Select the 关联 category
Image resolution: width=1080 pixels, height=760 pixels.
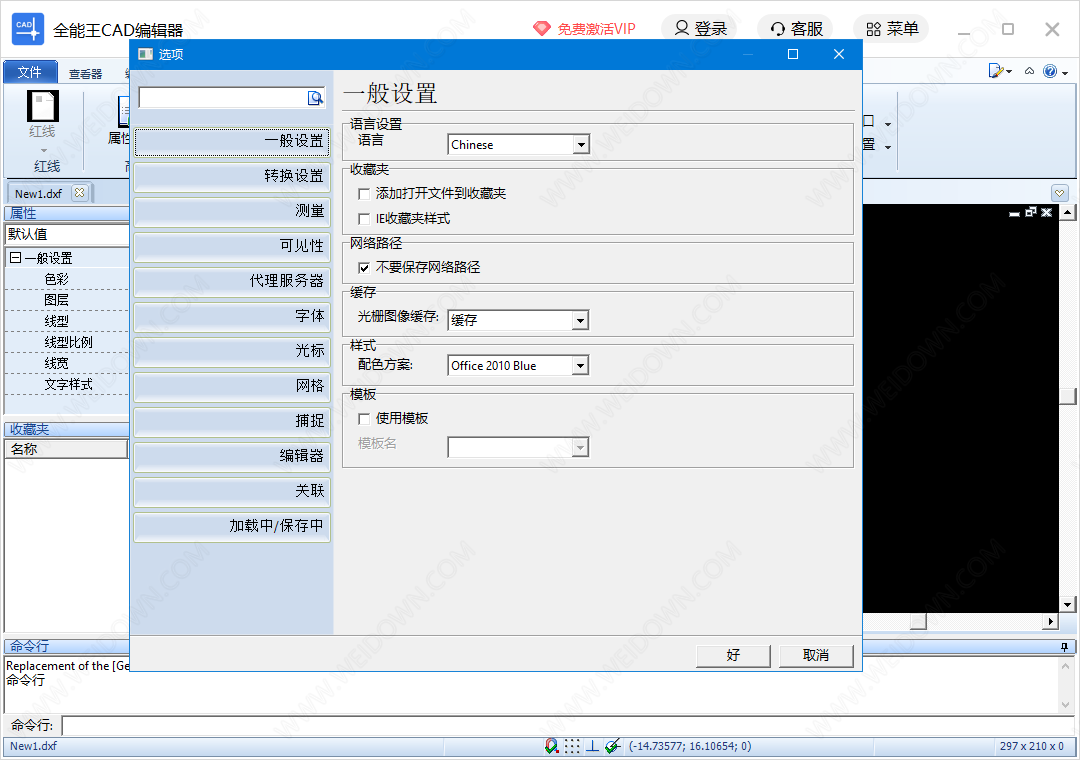pos(232,491)
